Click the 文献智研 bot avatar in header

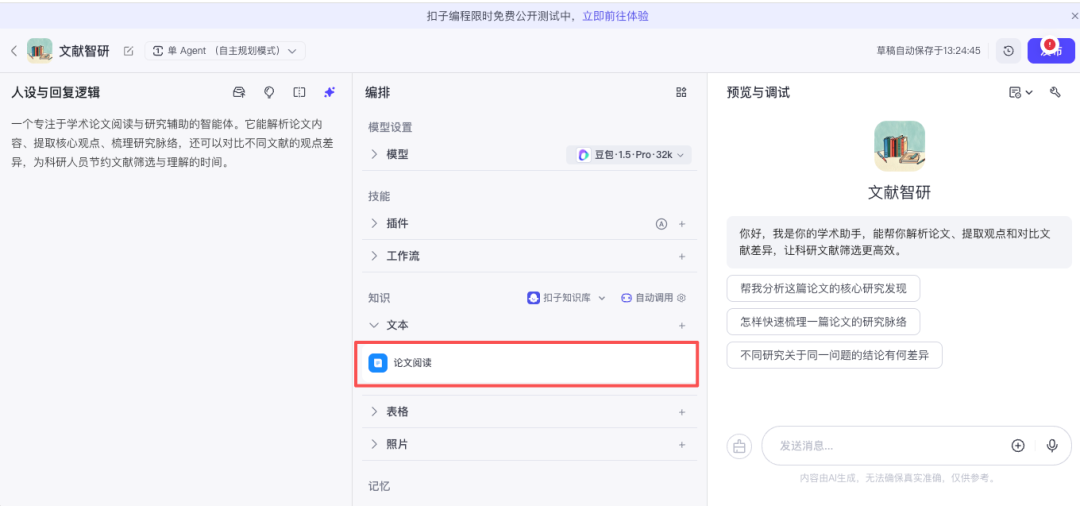coord(39,50)
